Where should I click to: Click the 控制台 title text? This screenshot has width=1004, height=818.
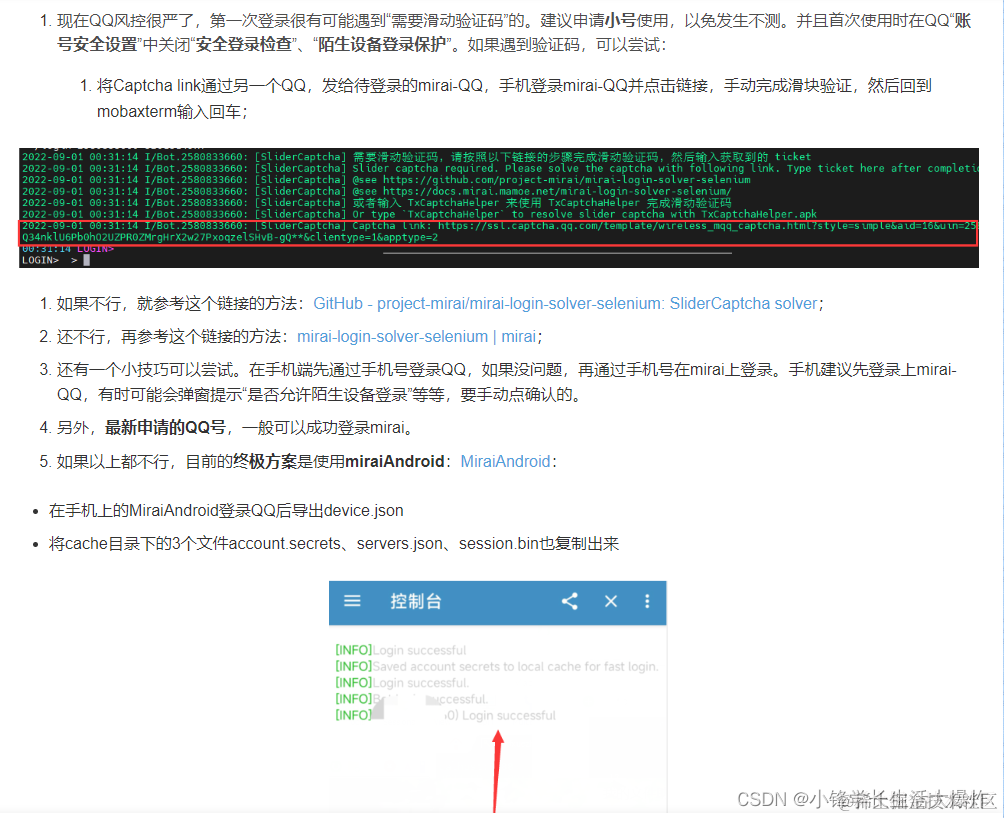click(416, 601)
